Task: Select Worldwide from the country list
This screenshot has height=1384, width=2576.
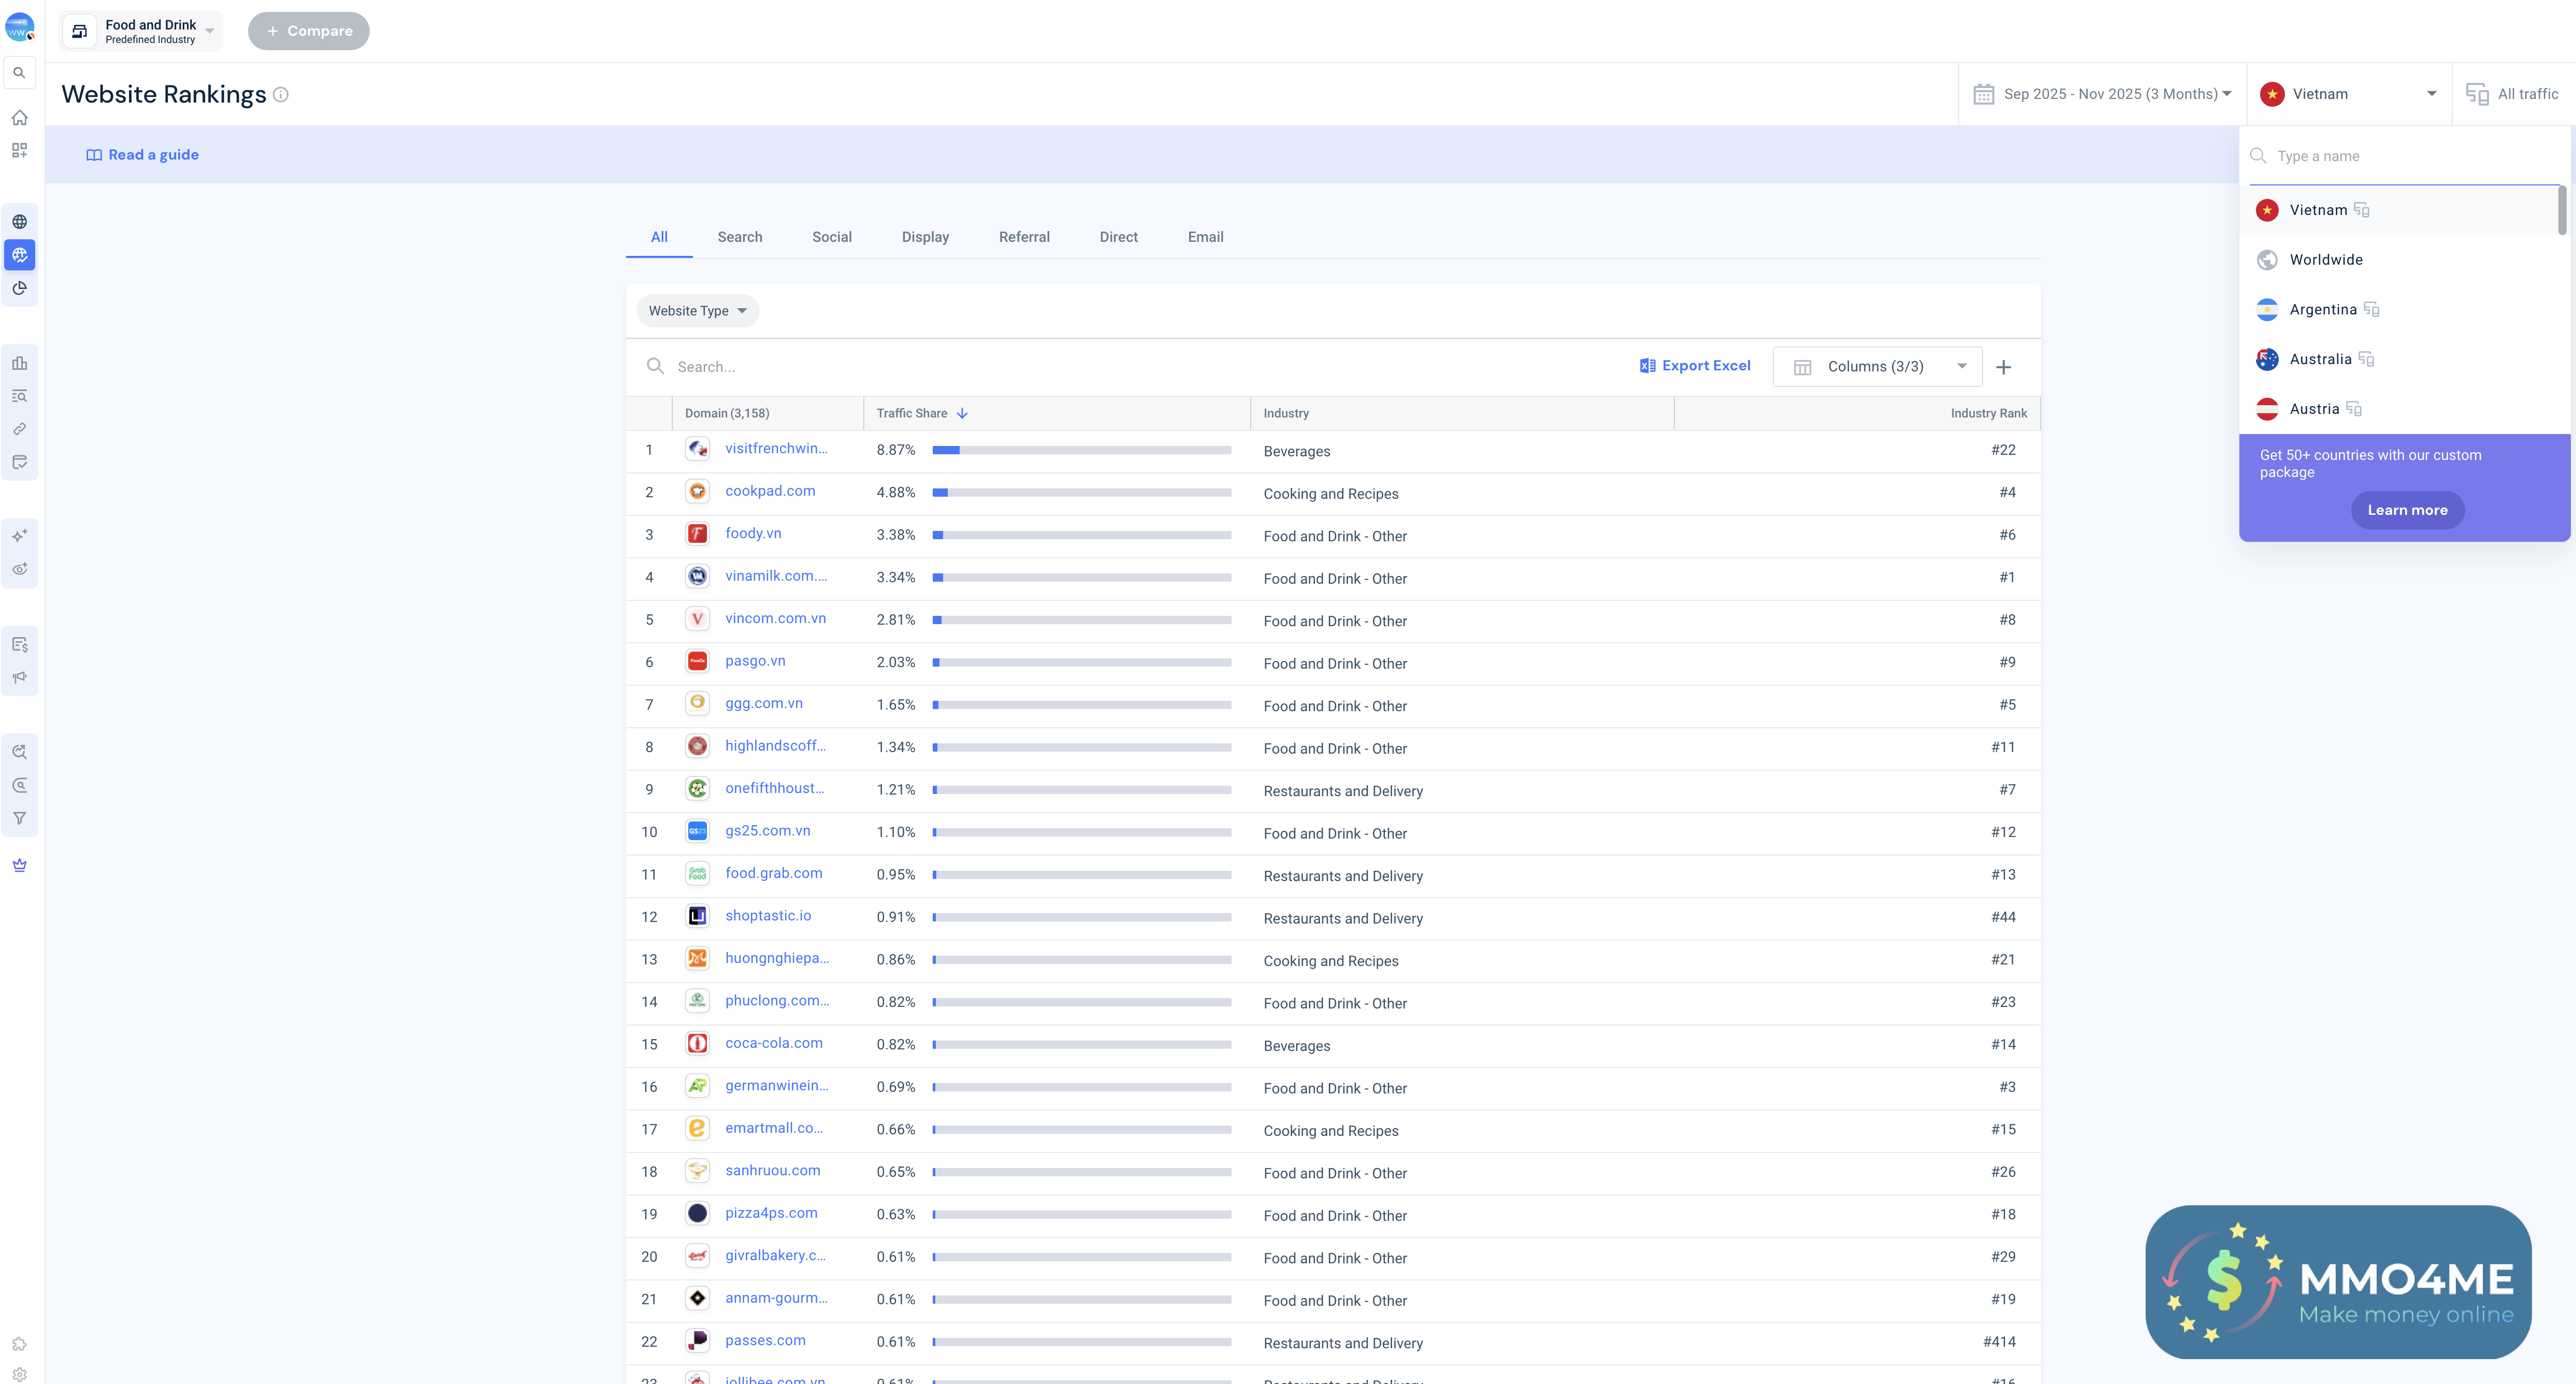Action: (x=2325, y=260)
